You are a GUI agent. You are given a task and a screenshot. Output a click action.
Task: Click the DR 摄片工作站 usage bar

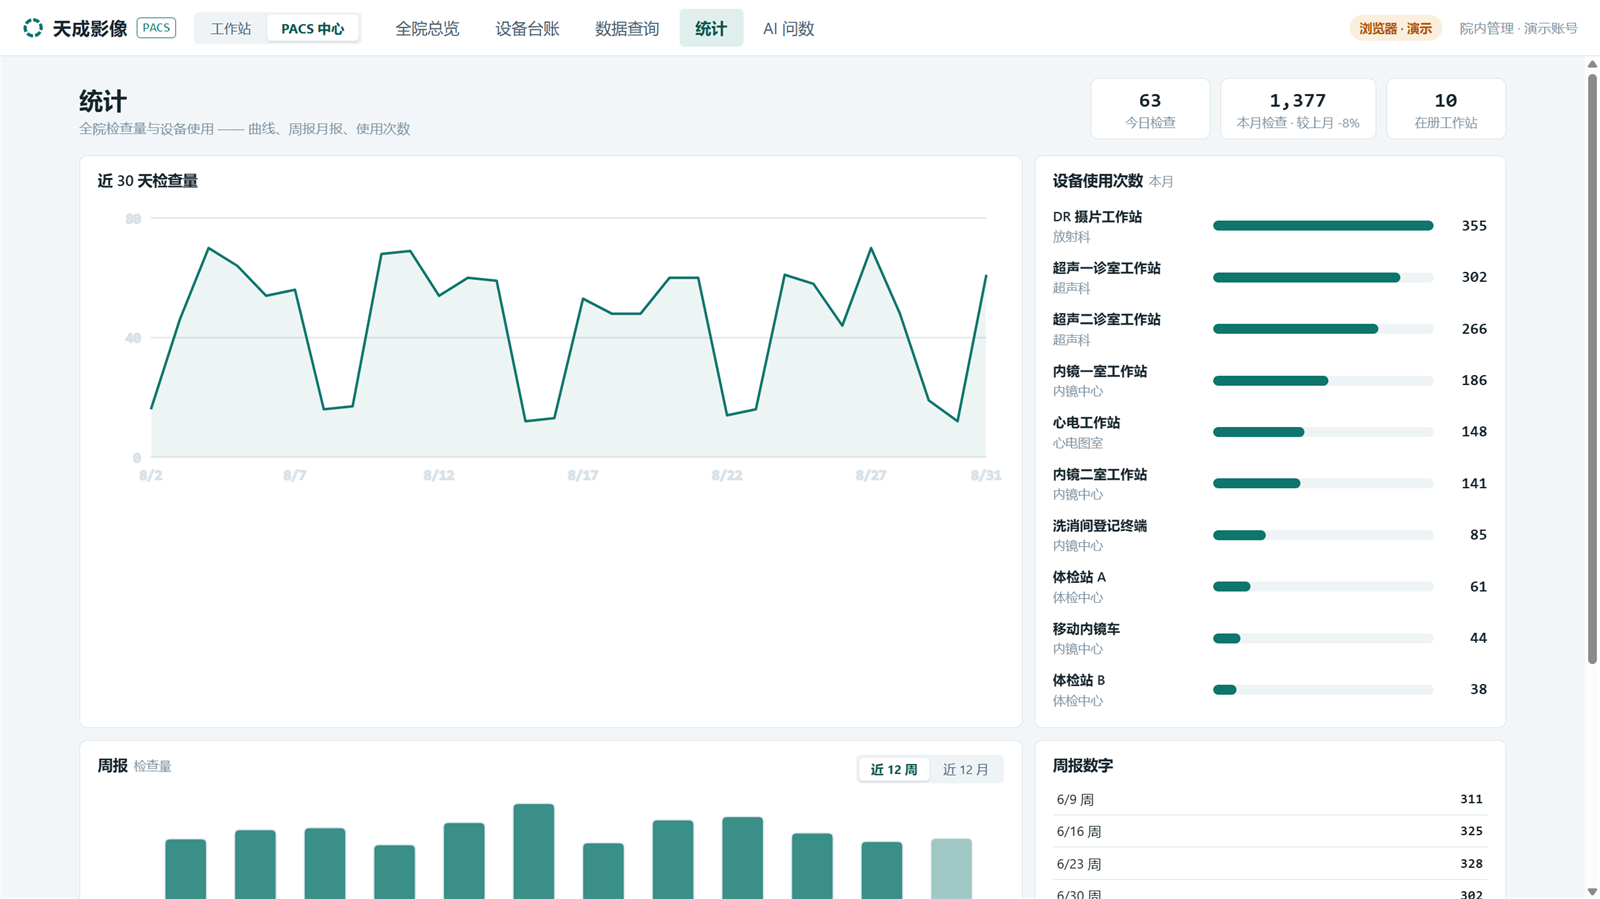click(1323, 226)
